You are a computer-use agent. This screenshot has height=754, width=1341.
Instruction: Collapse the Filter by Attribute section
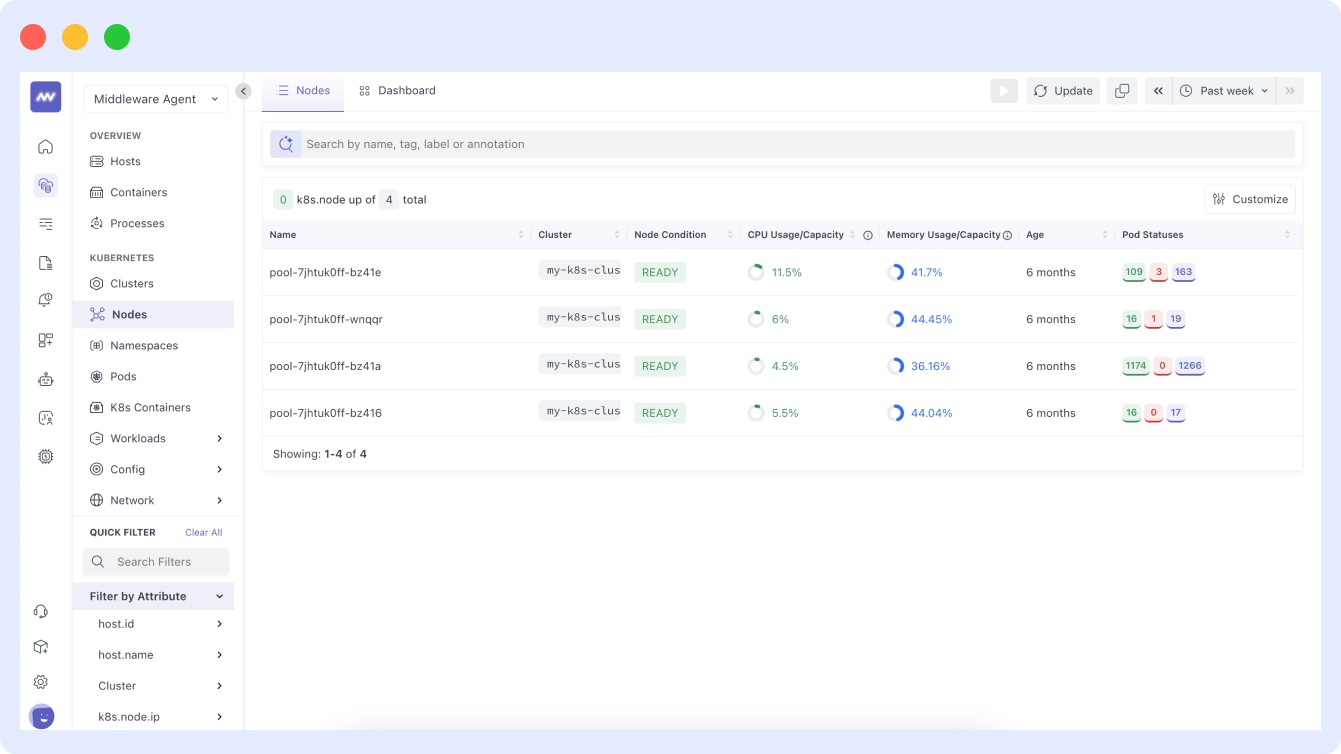220,596
